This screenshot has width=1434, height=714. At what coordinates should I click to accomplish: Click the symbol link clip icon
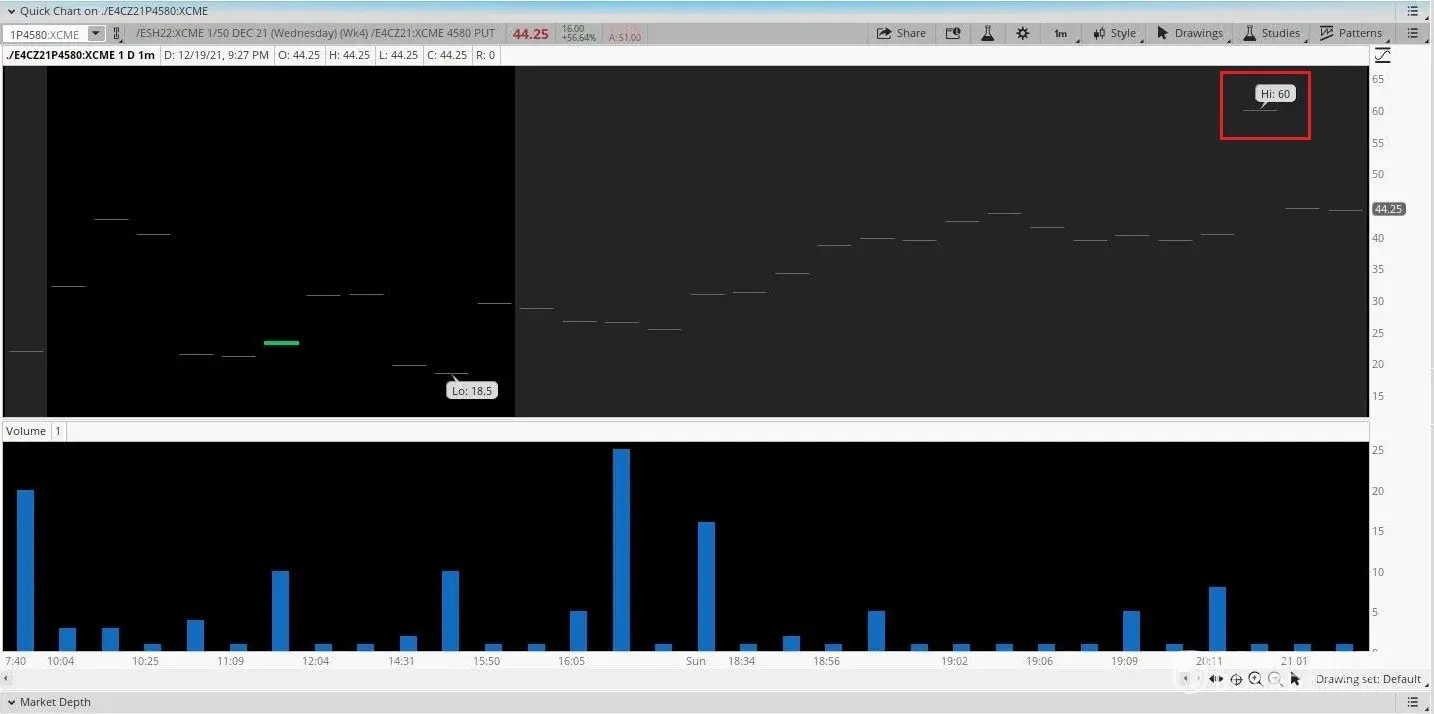tap(117, 34)
